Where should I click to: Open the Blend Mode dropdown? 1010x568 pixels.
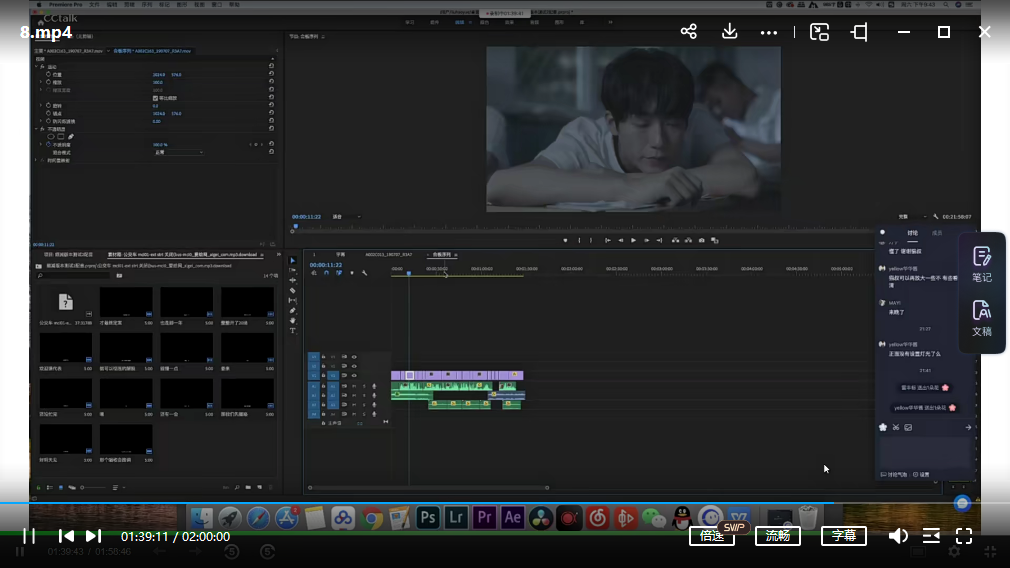coord(178,153)
